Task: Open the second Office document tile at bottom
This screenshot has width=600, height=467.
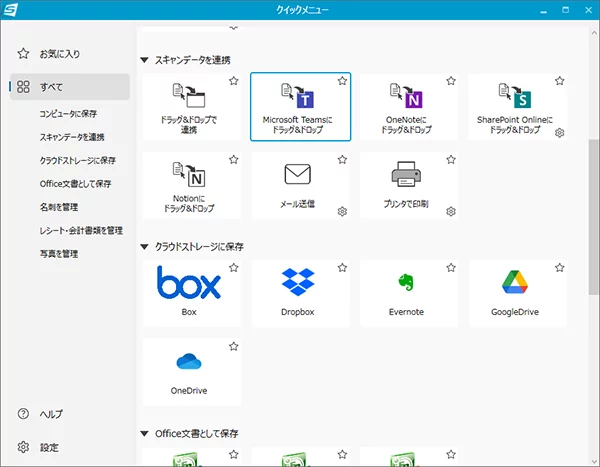Action: click(300, 457)
